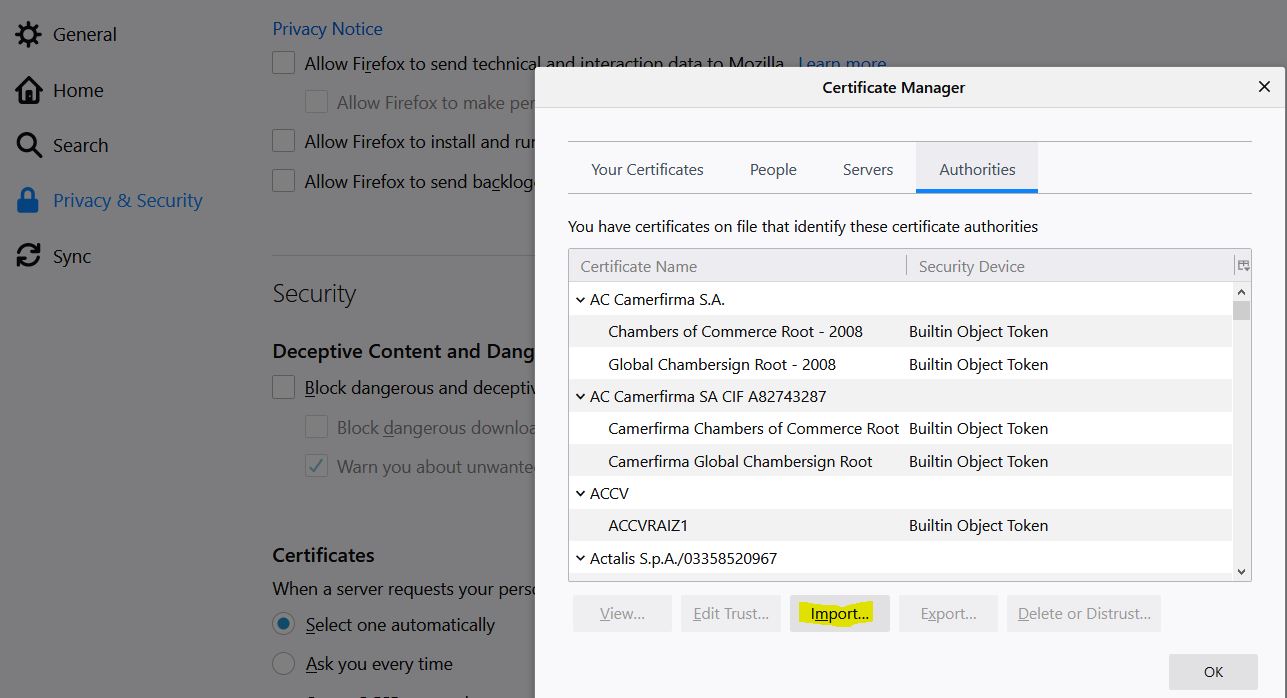Click the Privacy & Security lock icon

28,200
